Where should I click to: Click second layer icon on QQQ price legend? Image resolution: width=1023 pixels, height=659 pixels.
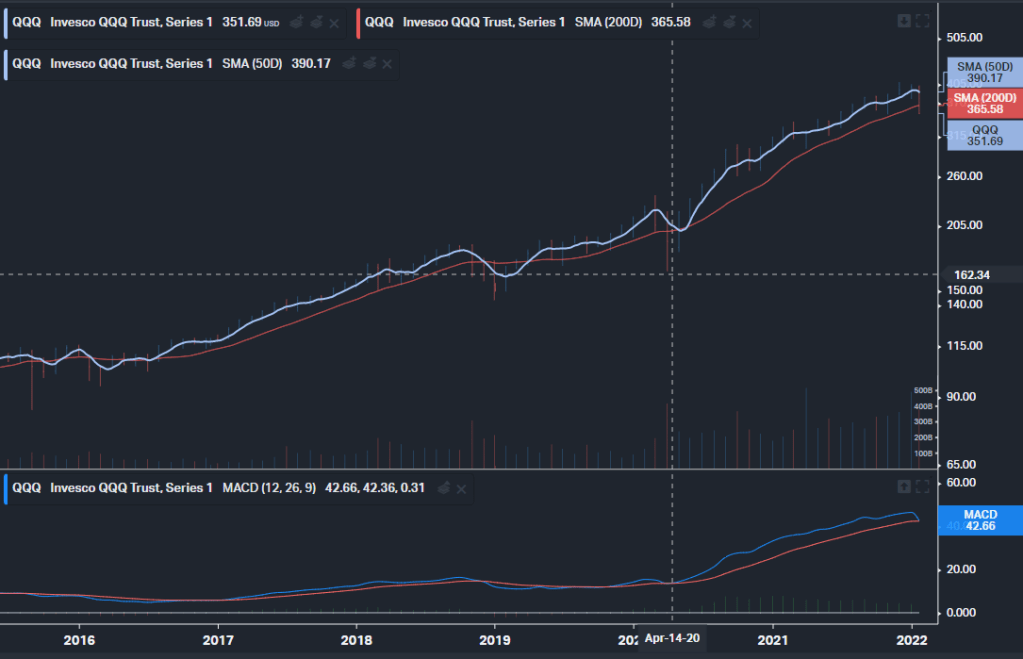tap(316, 22)
